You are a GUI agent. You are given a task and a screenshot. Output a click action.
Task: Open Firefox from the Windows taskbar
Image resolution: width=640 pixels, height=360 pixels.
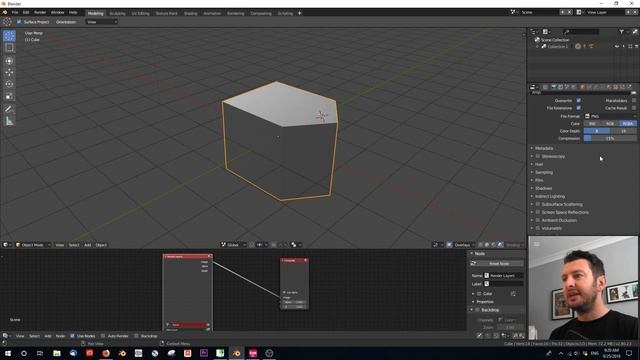[106, 353]
